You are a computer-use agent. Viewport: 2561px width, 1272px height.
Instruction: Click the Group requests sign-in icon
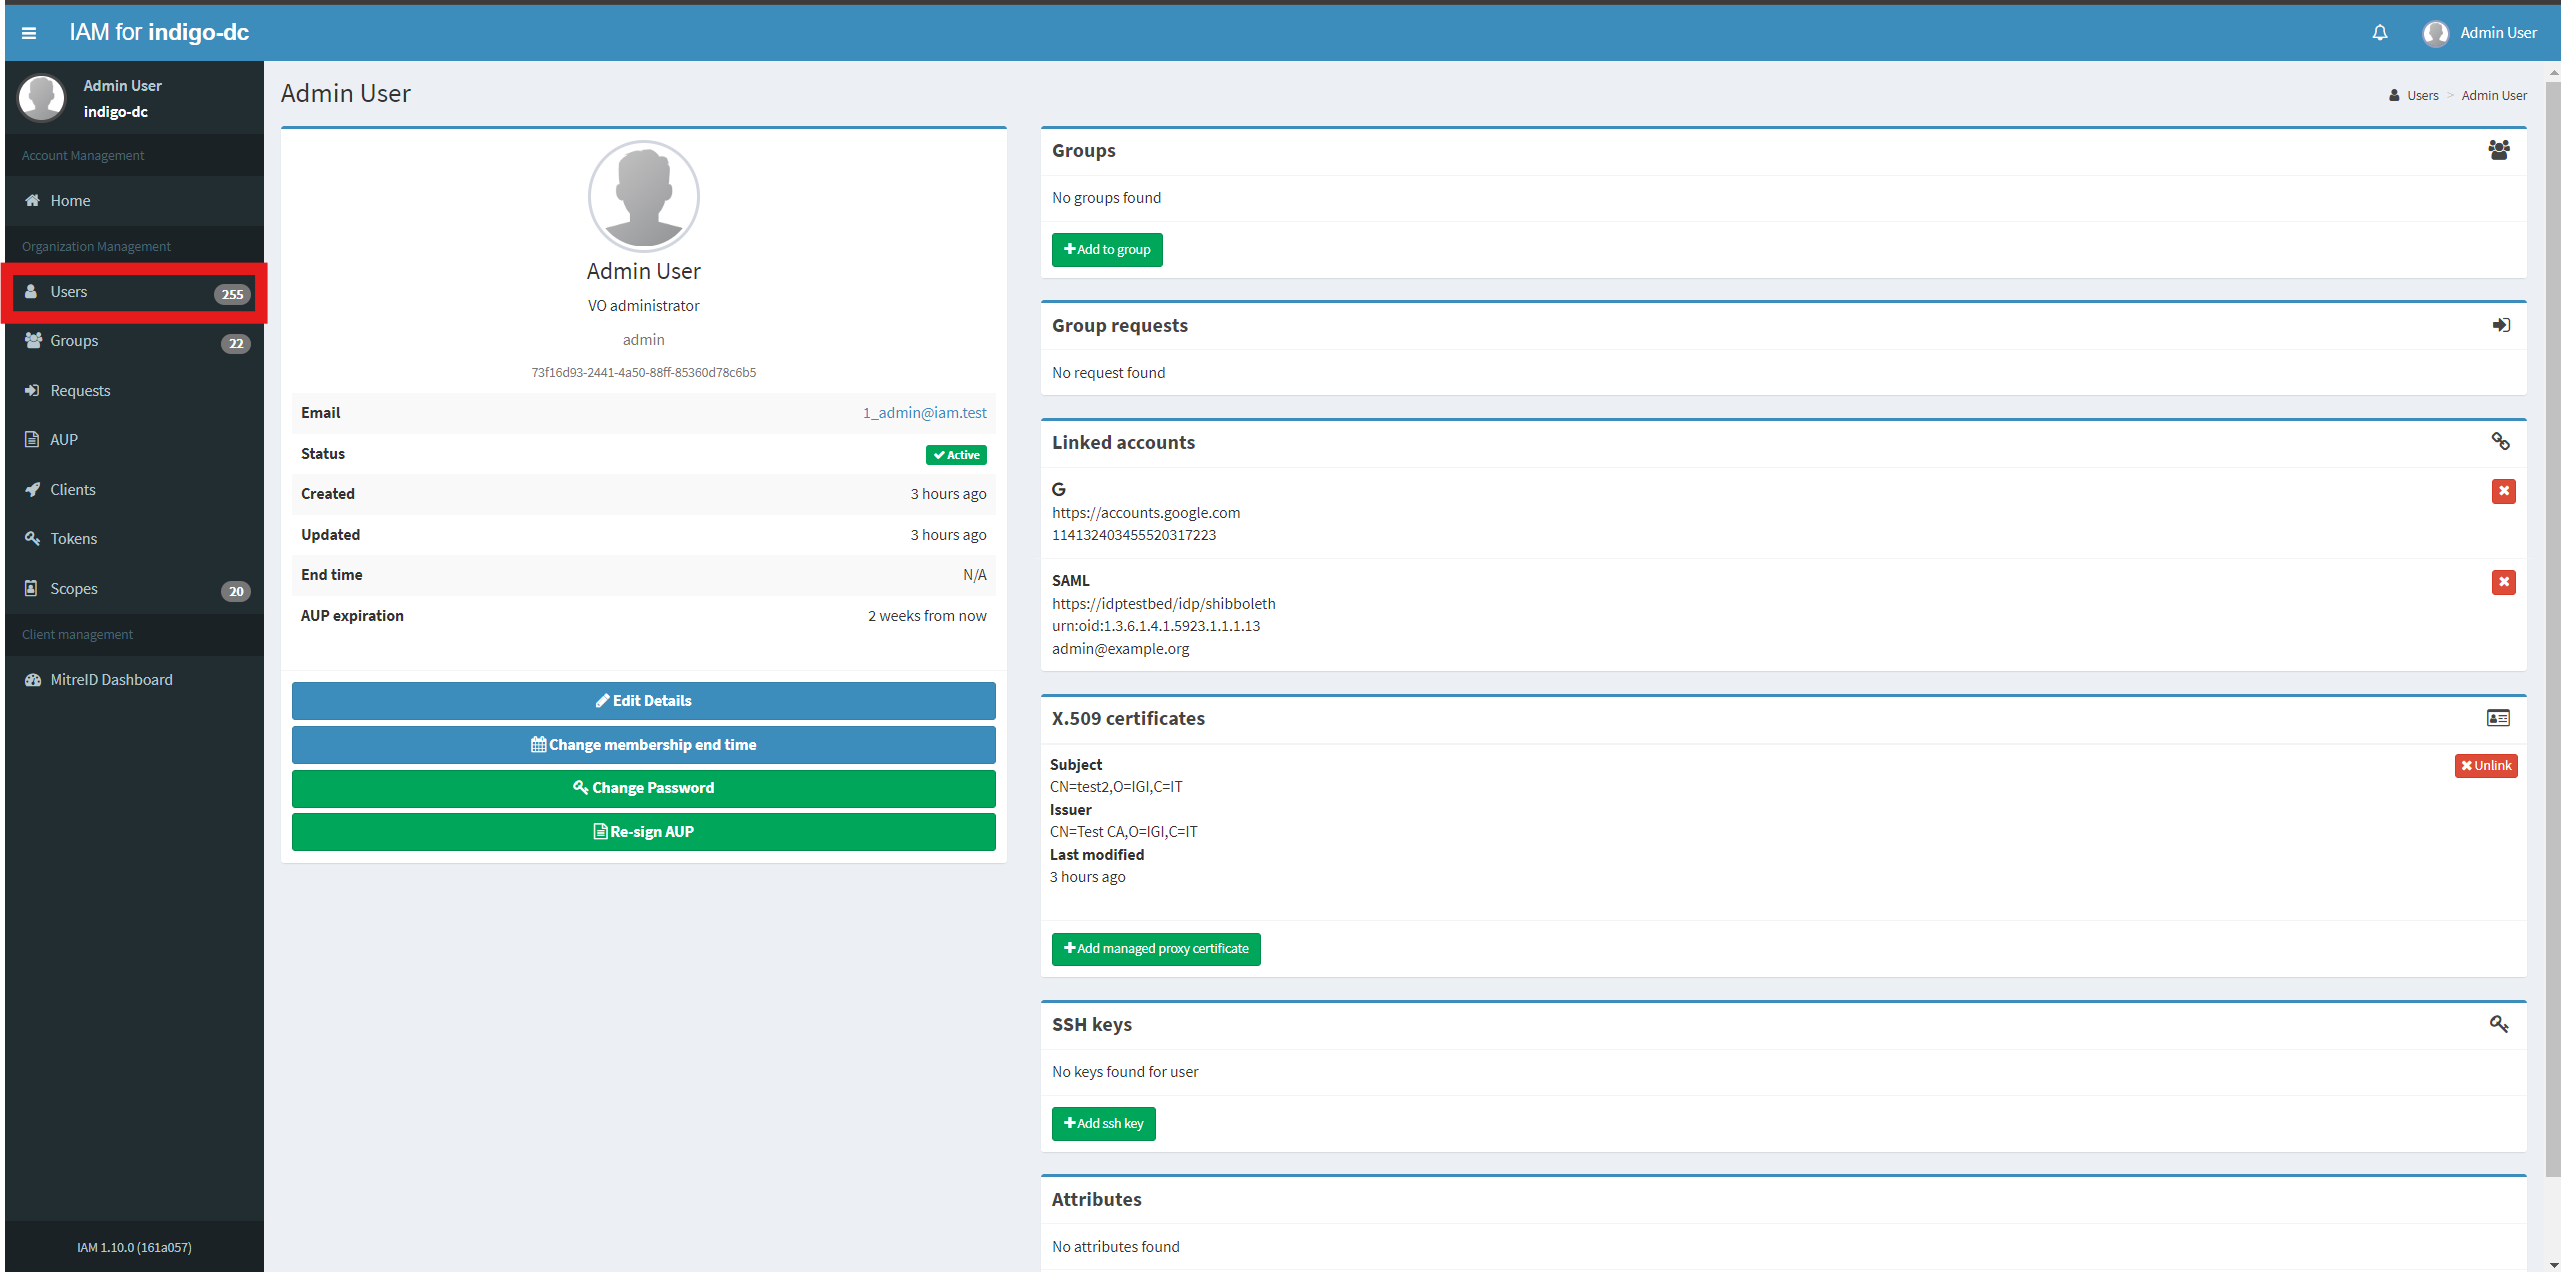pos(2500,325)
